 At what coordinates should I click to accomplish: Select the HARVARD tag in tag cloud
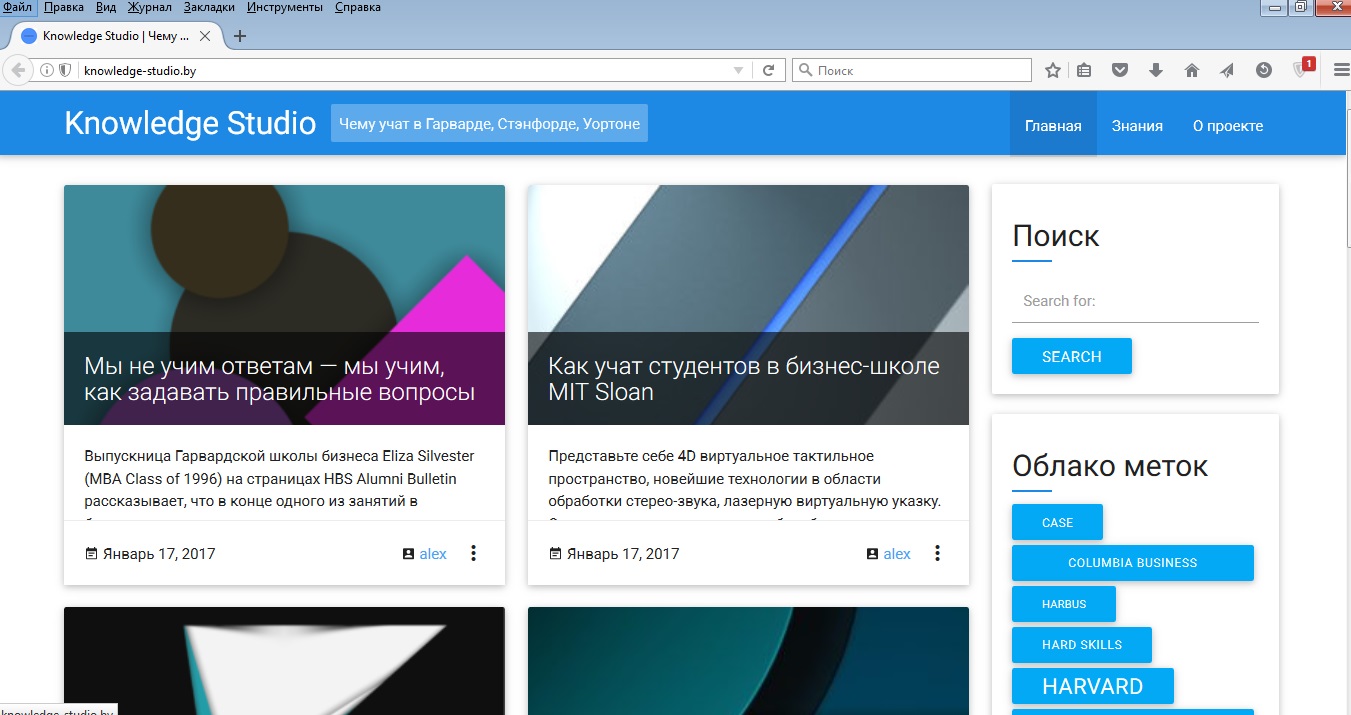point(1092,686)
